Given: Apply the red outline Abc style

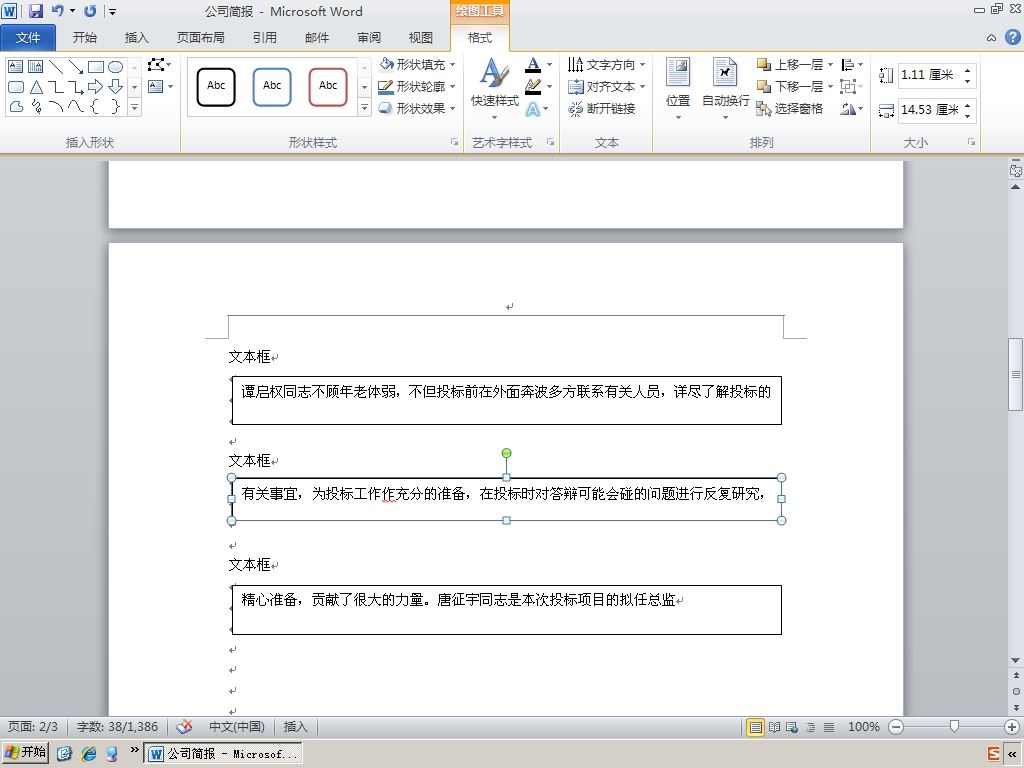Looking at the screenshot, I should point(328,86).
